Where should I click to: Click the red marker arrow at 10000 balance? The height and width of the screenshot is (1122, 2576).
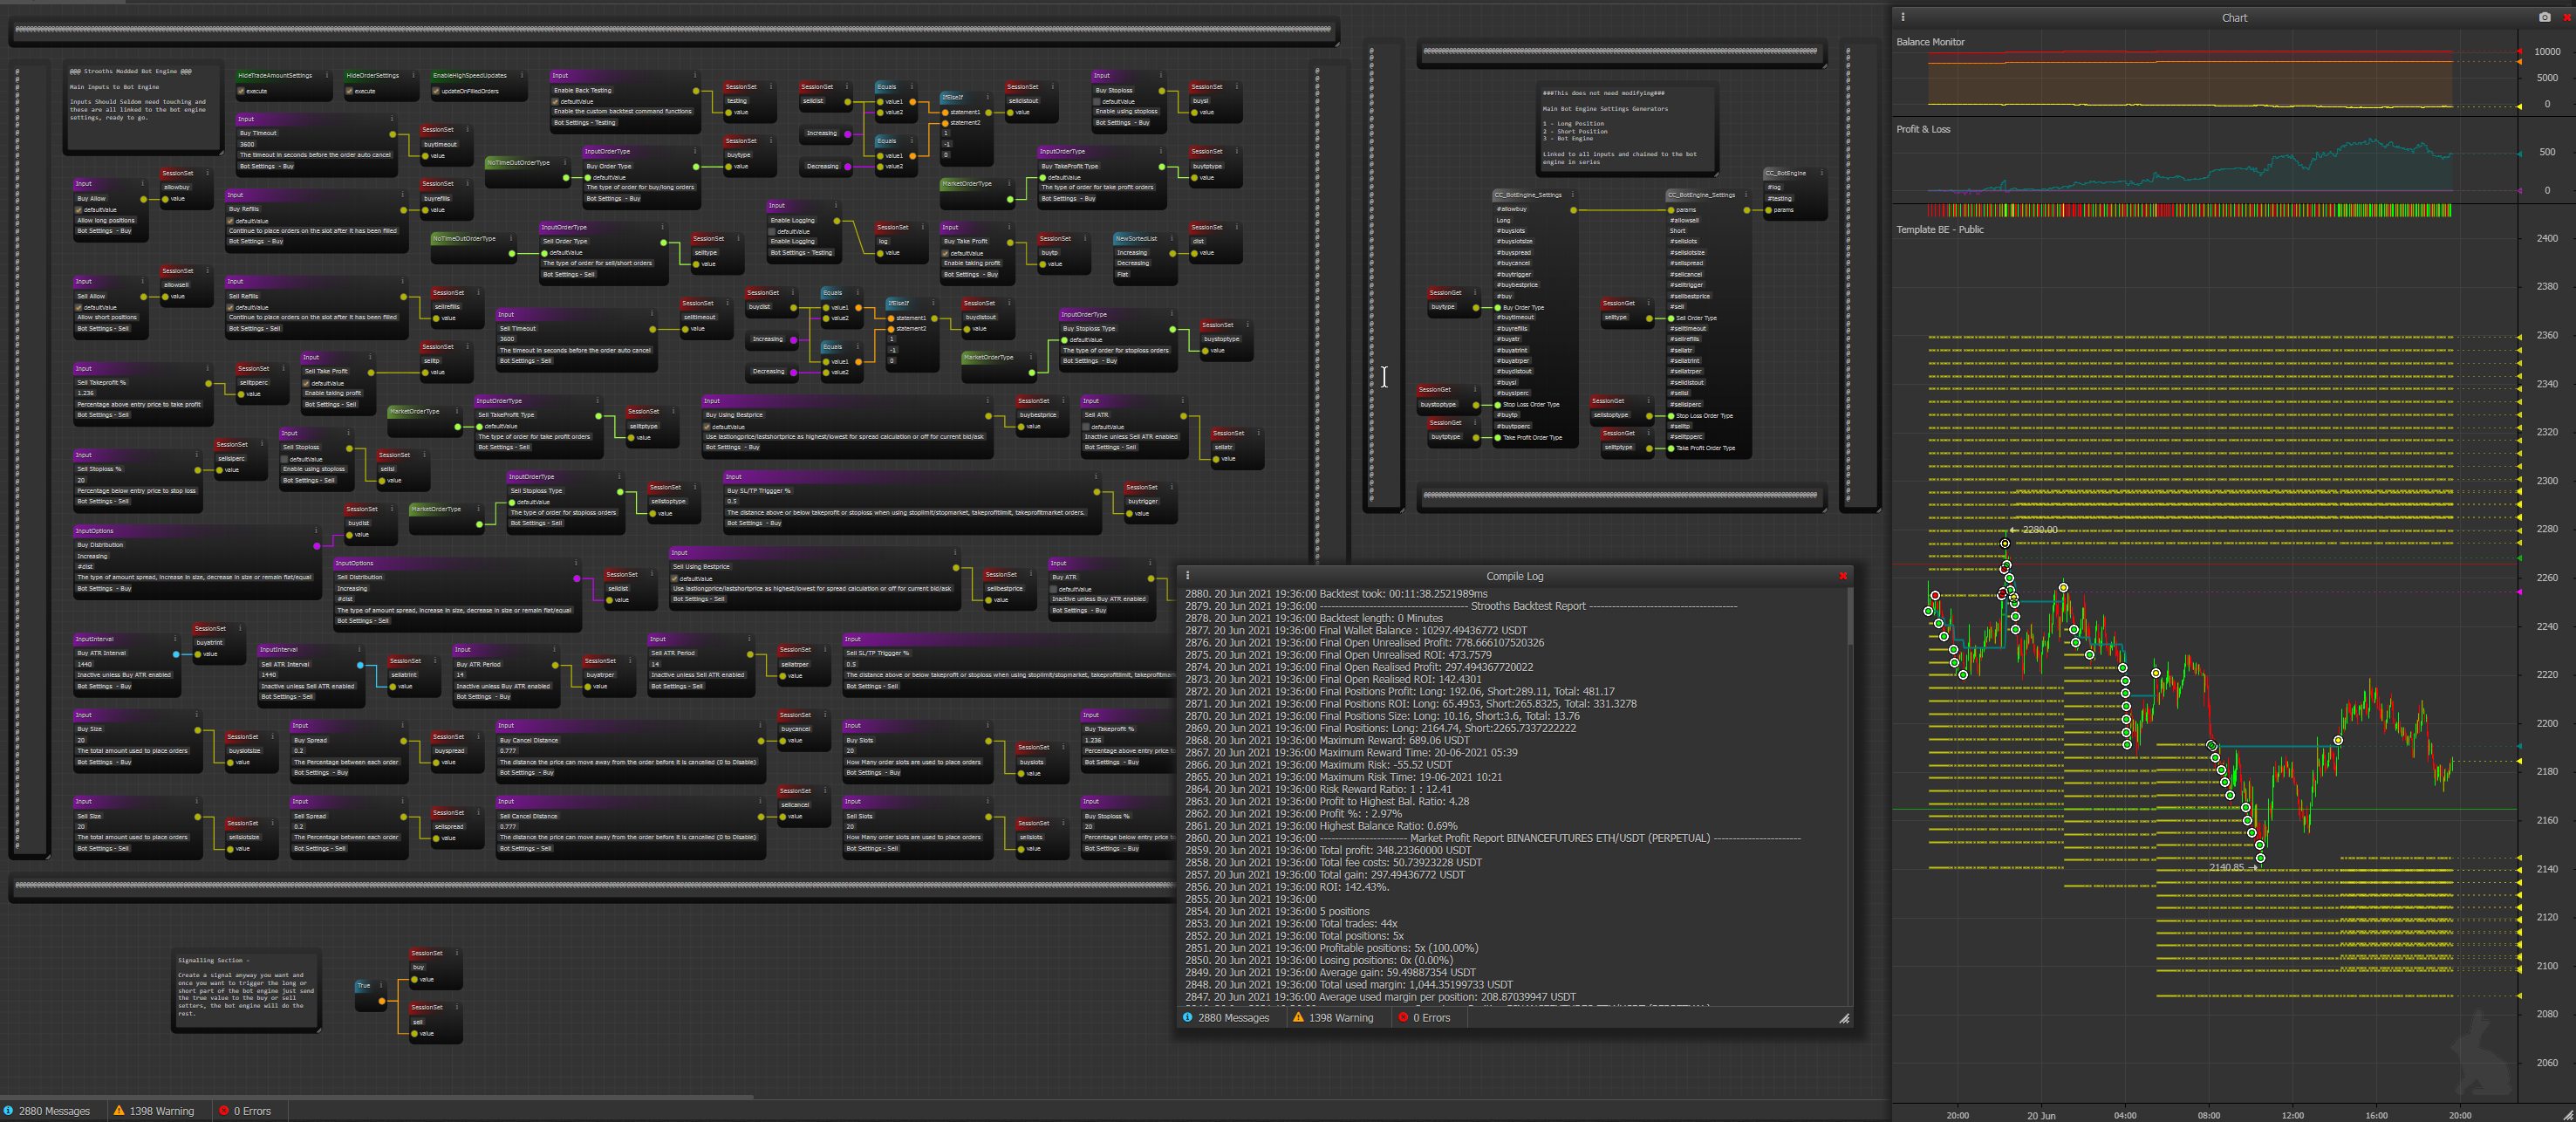tap(2518, 50)
